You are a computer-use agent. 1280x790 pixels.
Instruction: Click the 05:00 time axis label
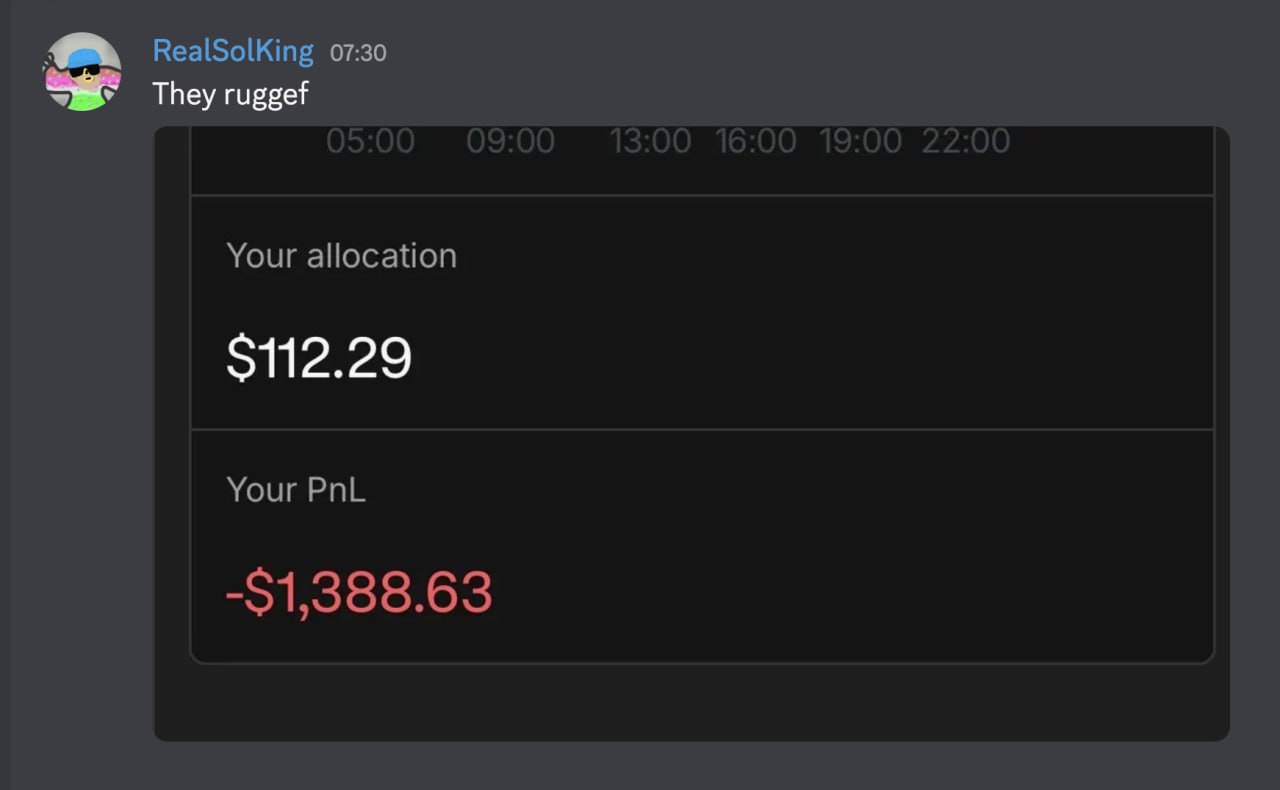[x=370, y=141]
